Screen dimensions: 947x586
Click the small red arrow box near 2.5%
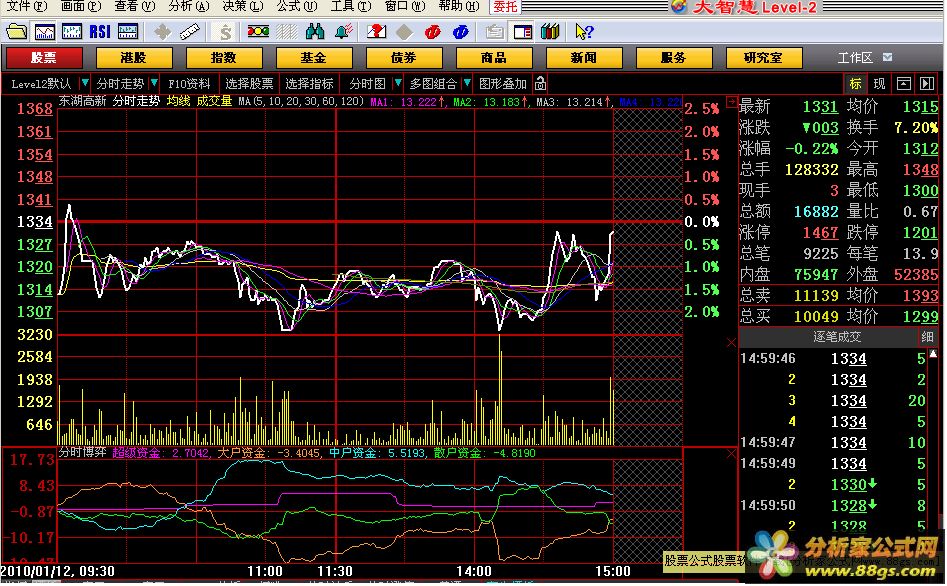point(731,102)
